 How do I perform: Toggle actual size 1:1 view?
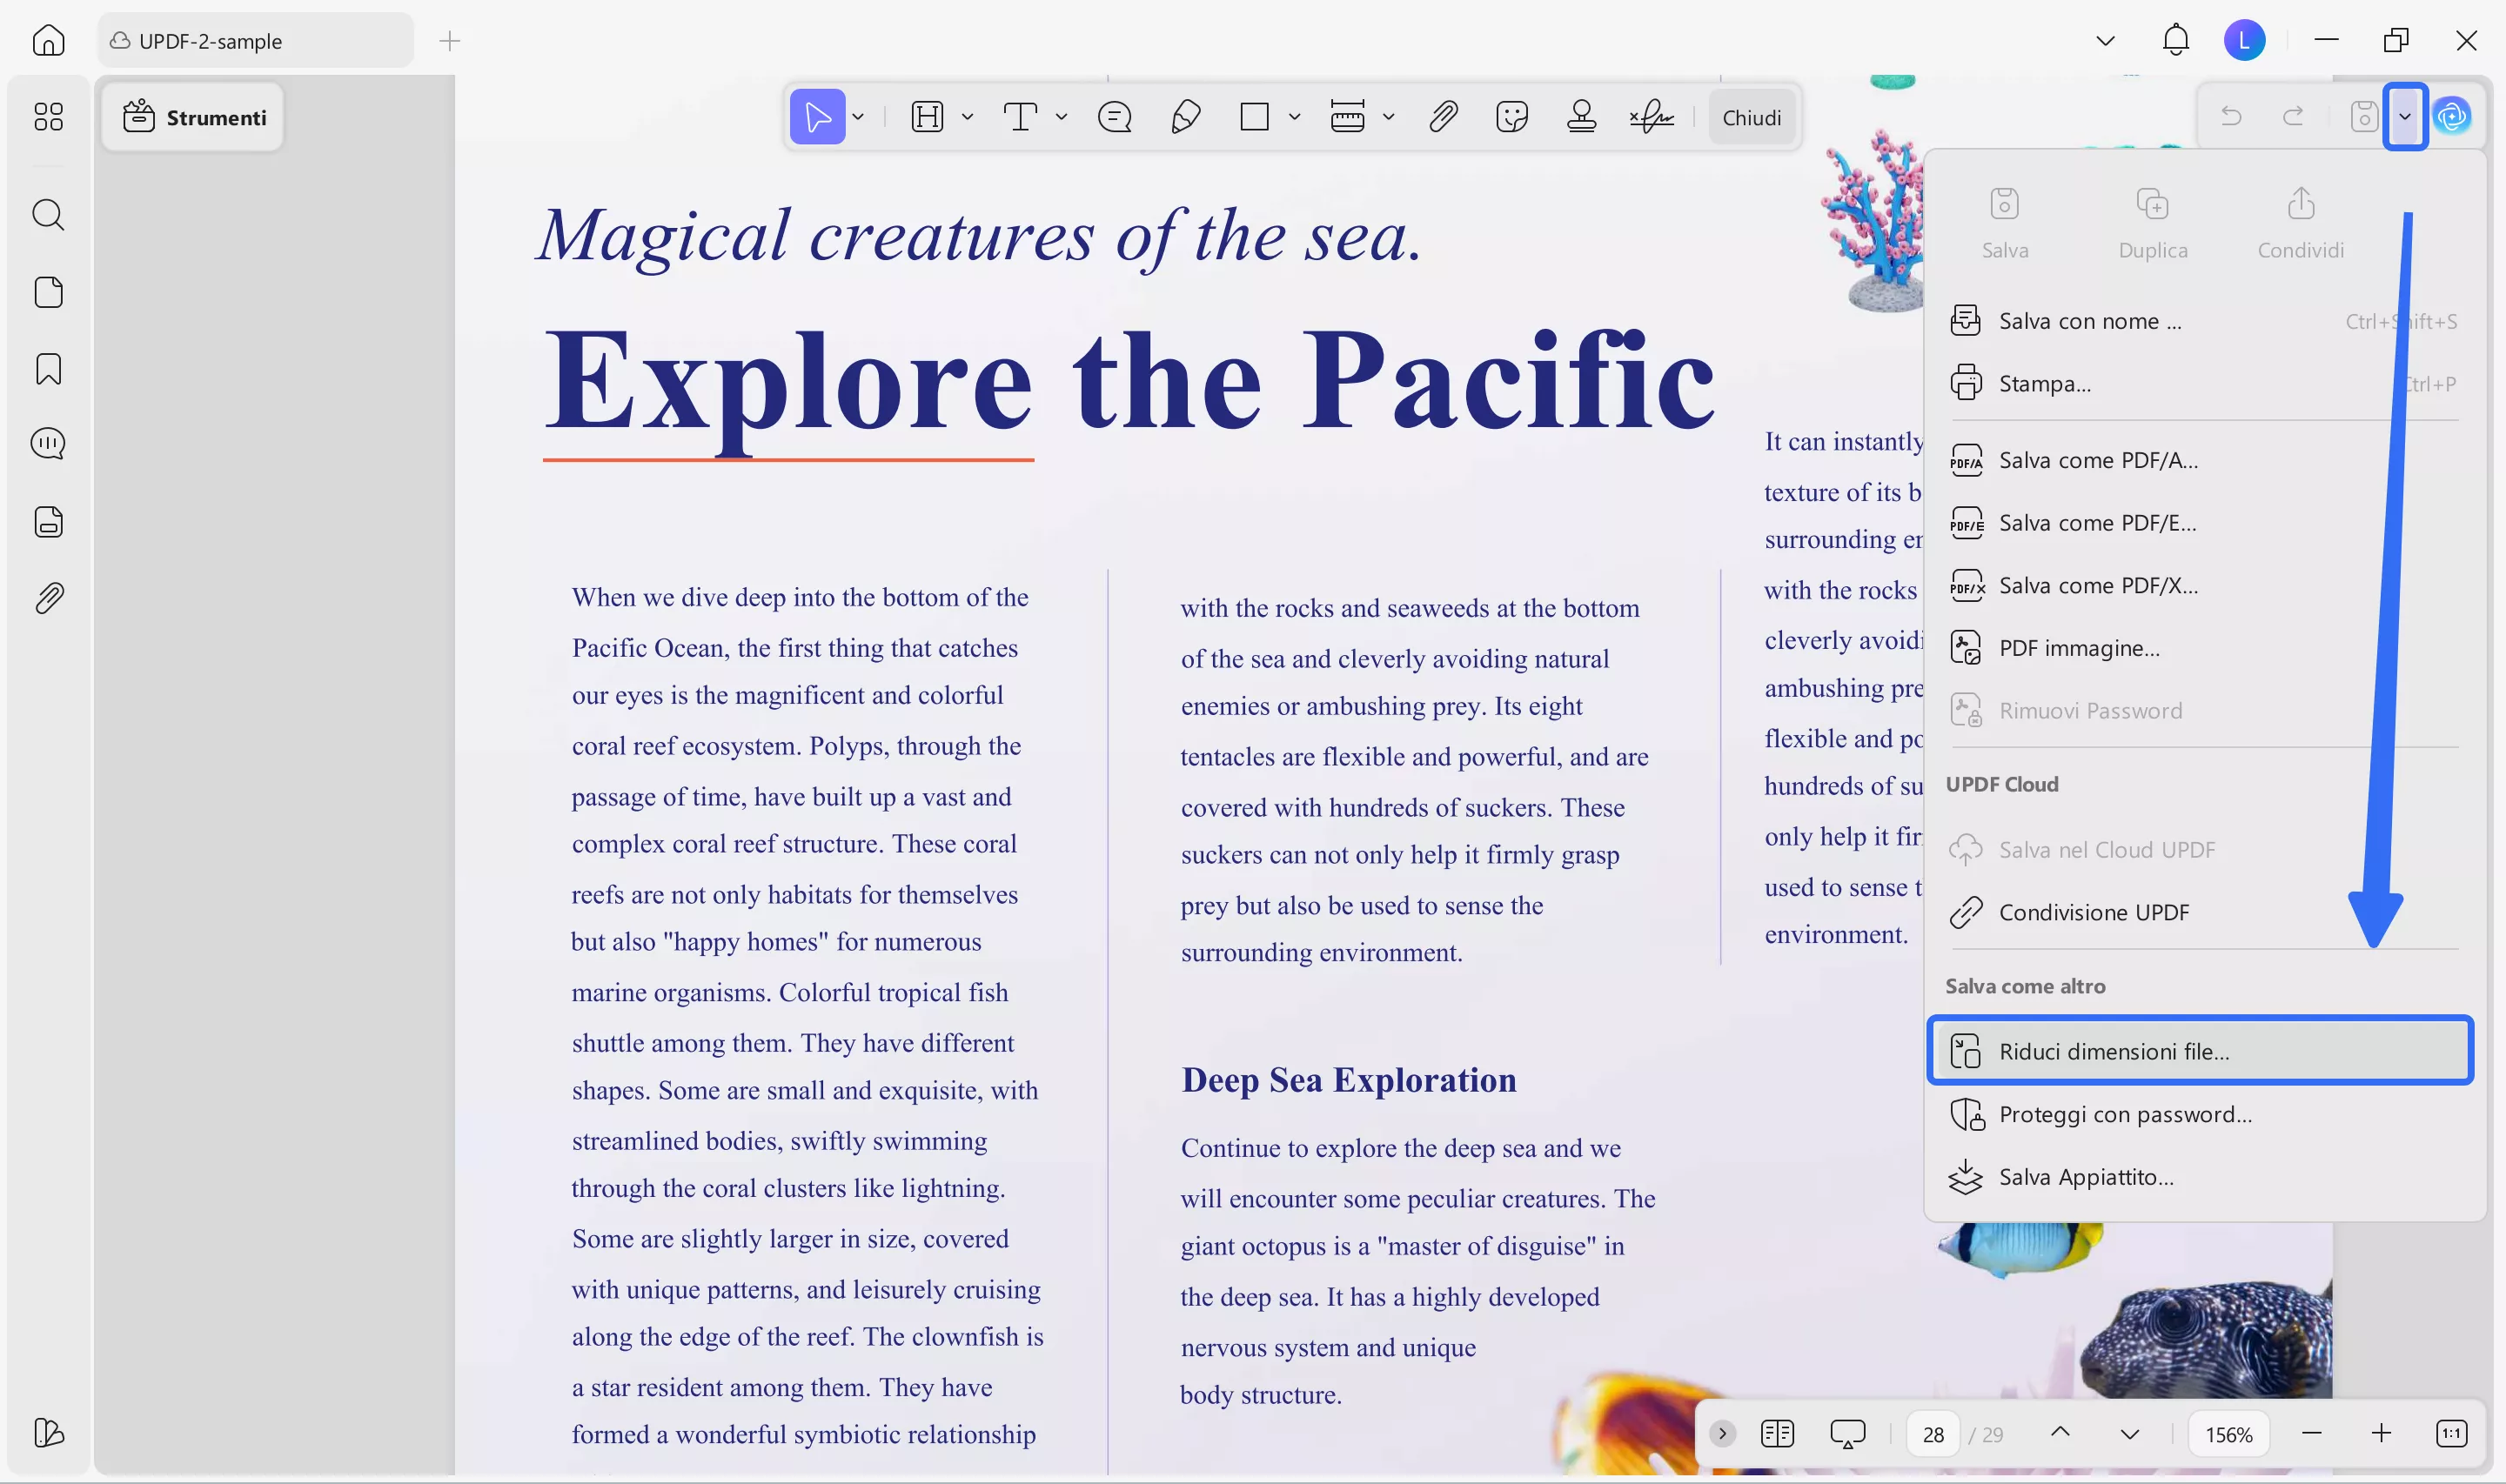pyautogui.click(x=2451, y=1433)
